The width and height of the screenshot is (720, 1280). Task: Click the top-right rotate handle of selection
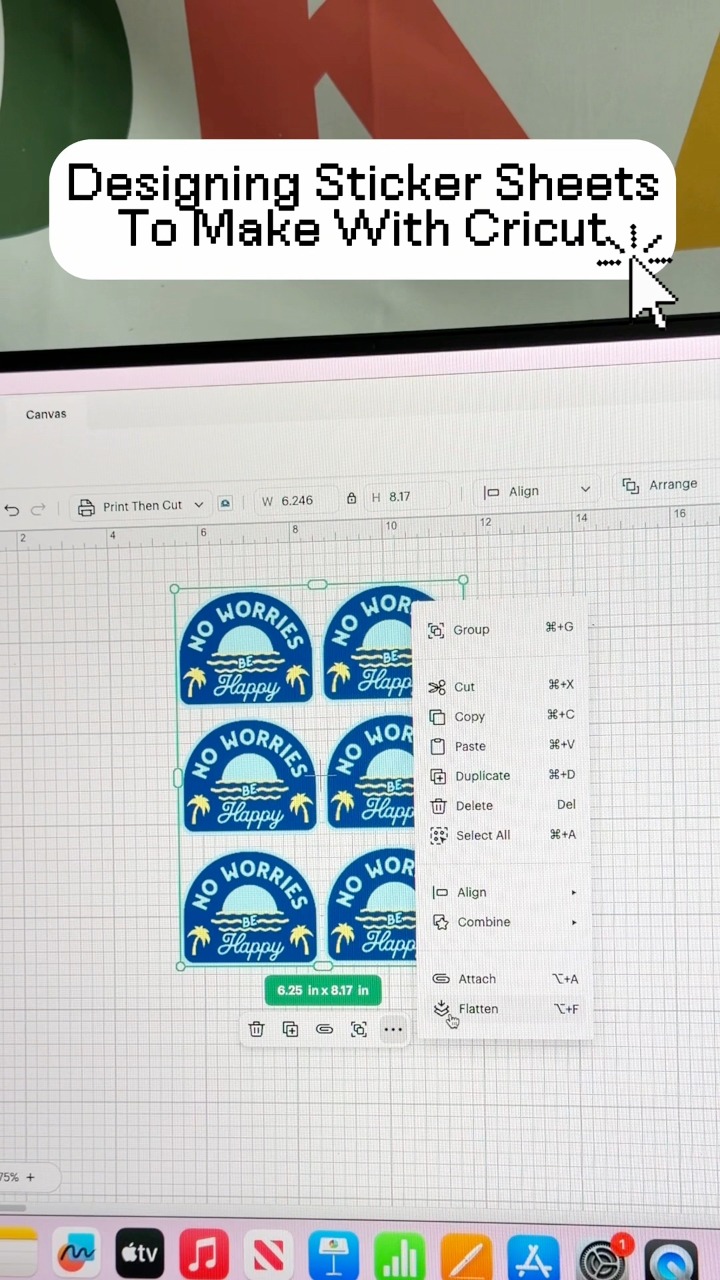coord(463,579)
